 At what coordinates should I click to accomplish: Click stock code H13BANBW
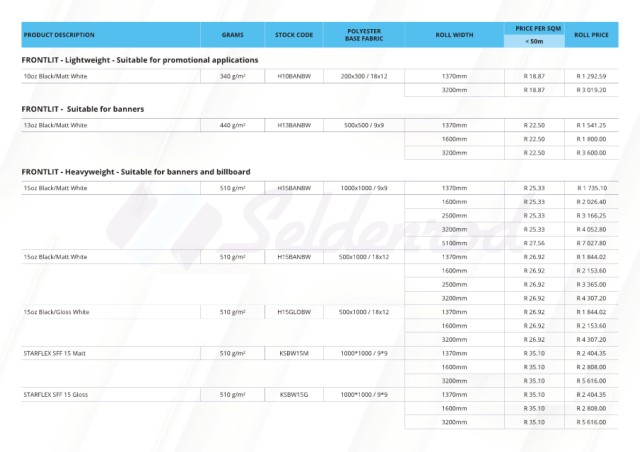(294, 125)
